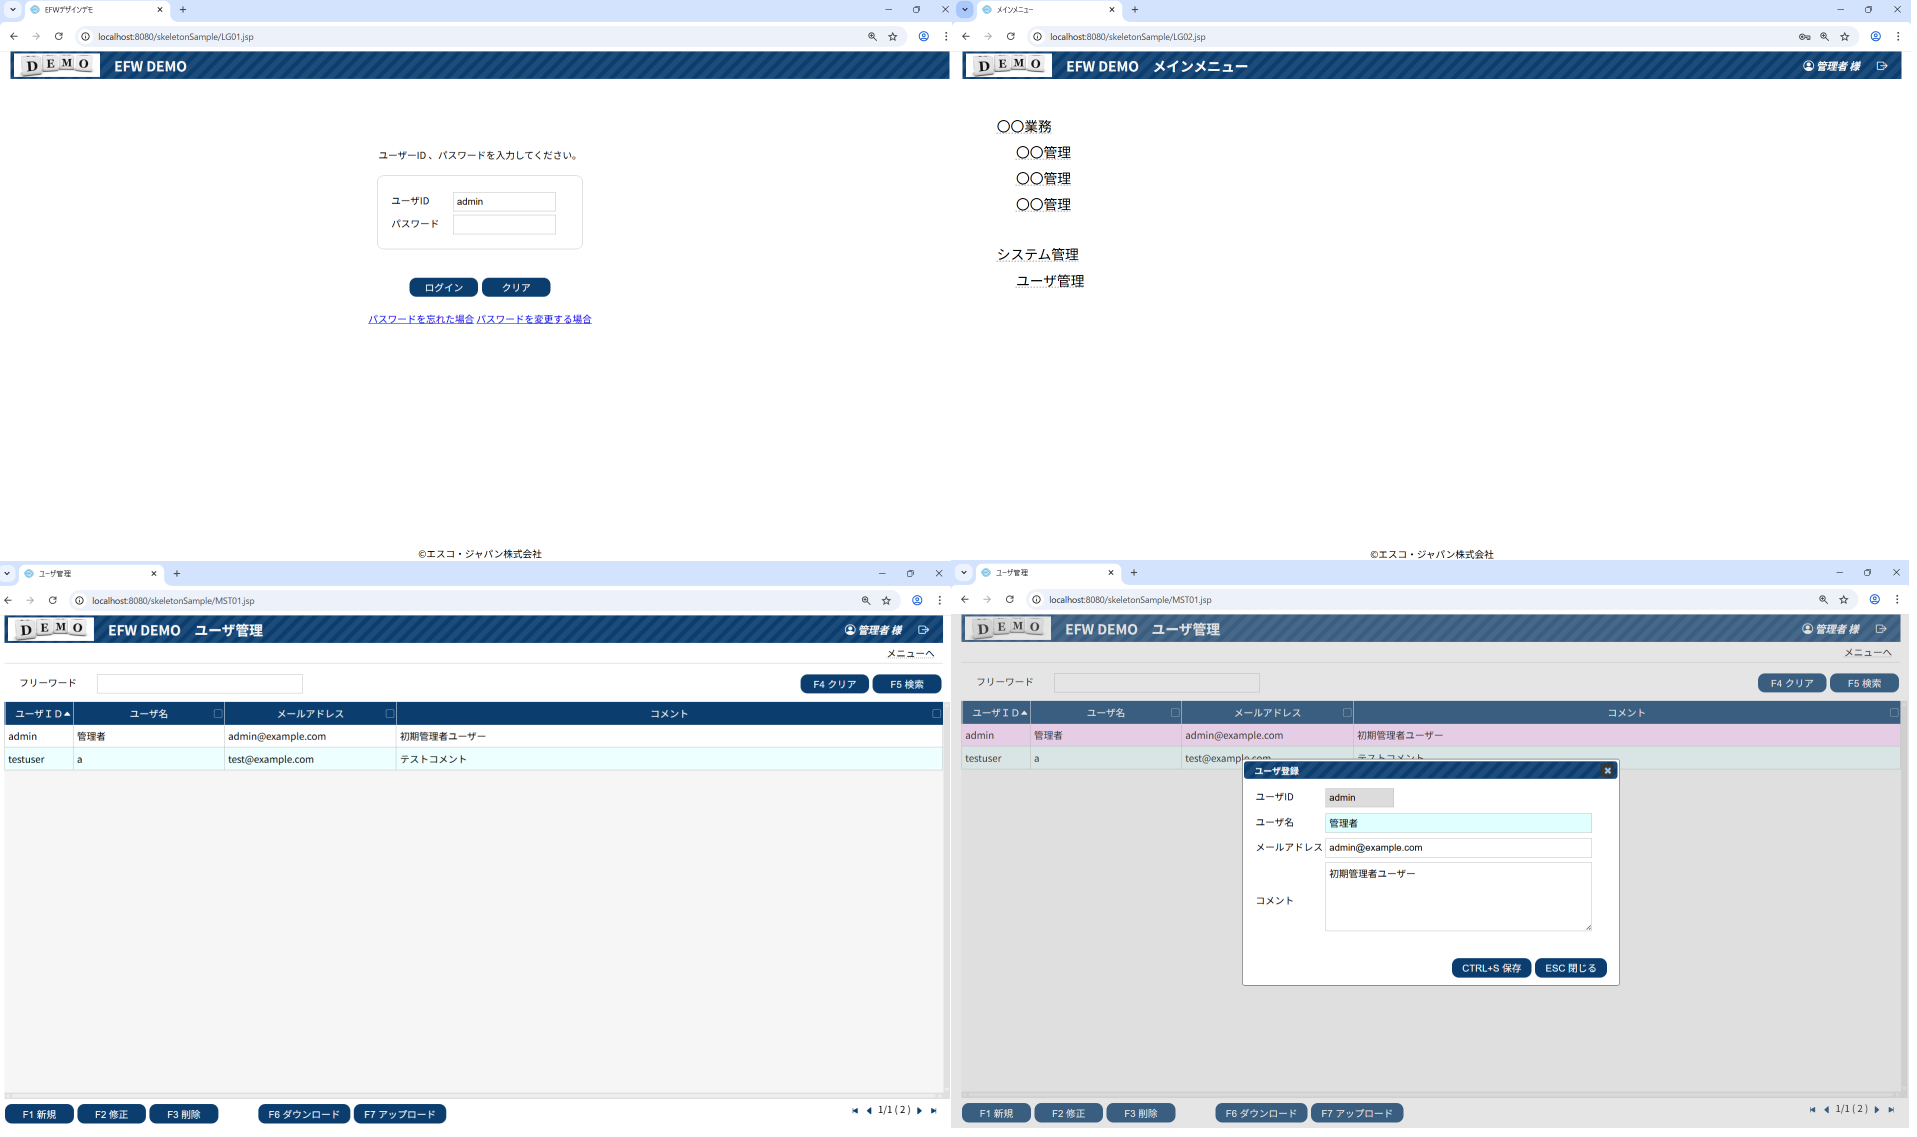
Task: Click the クリア button on the login form
Action: [516, 288]
